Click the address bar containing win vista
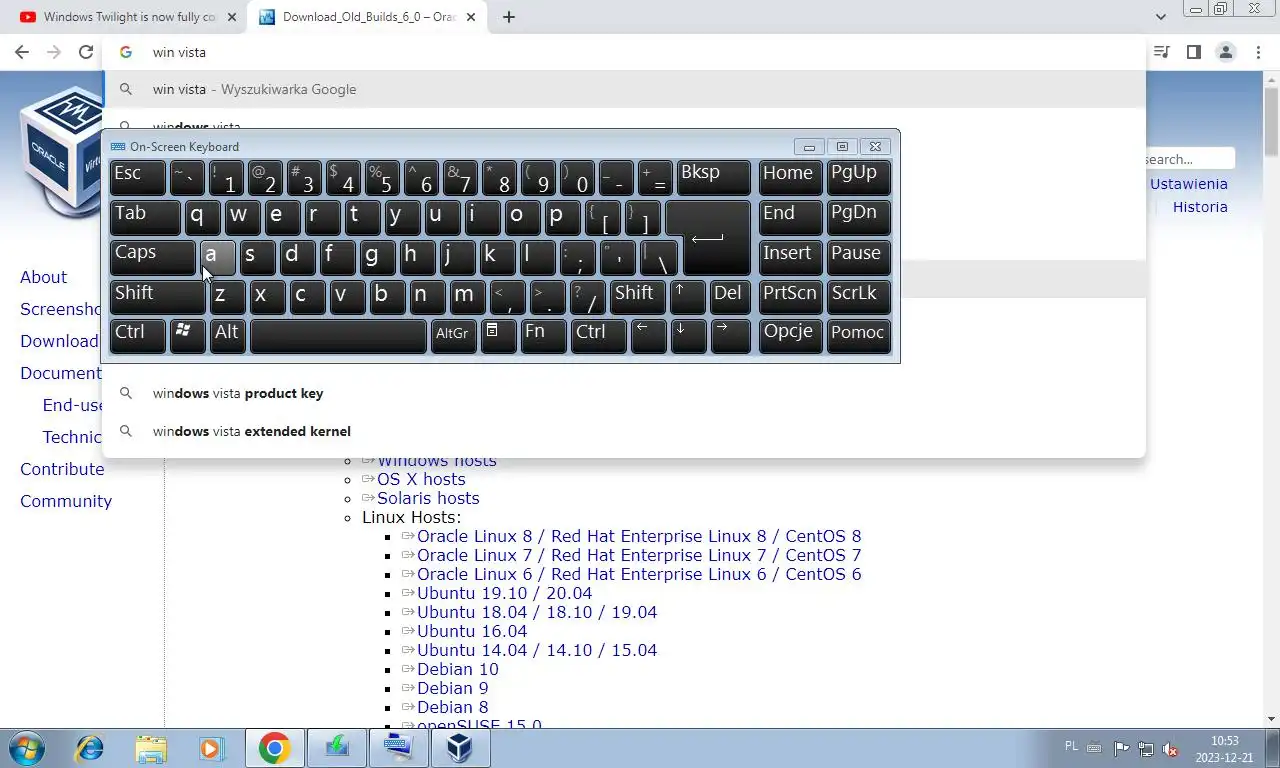Screen dimensions: 1280x768 [x=624, y=52]
